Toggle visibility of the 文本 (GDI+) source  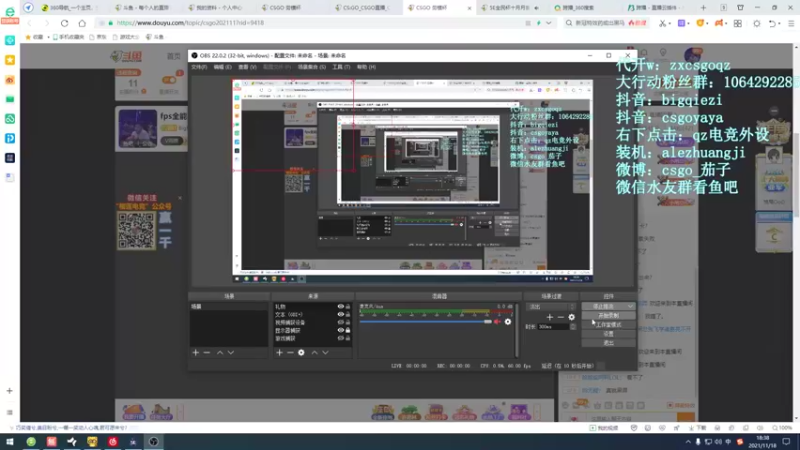click(340, 314)
